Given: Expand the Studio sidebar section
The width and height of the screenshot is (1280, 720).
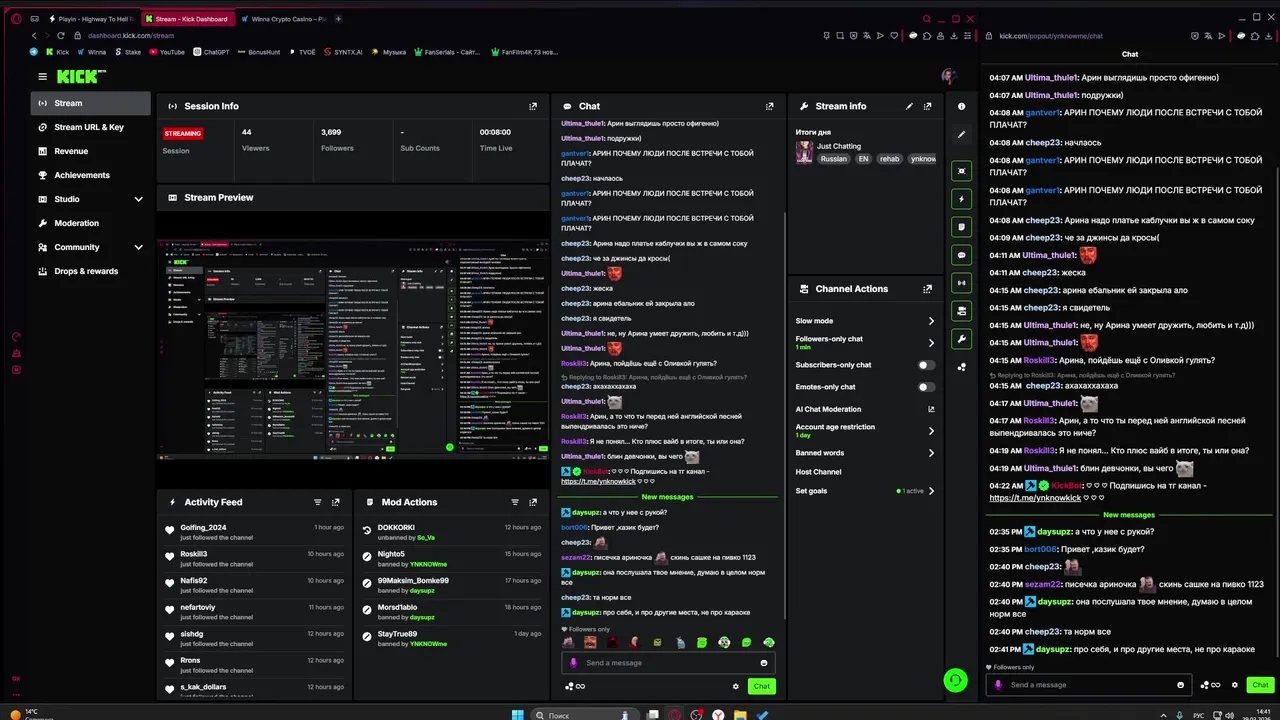Looking at the screenshot, I should click(139, 199).
